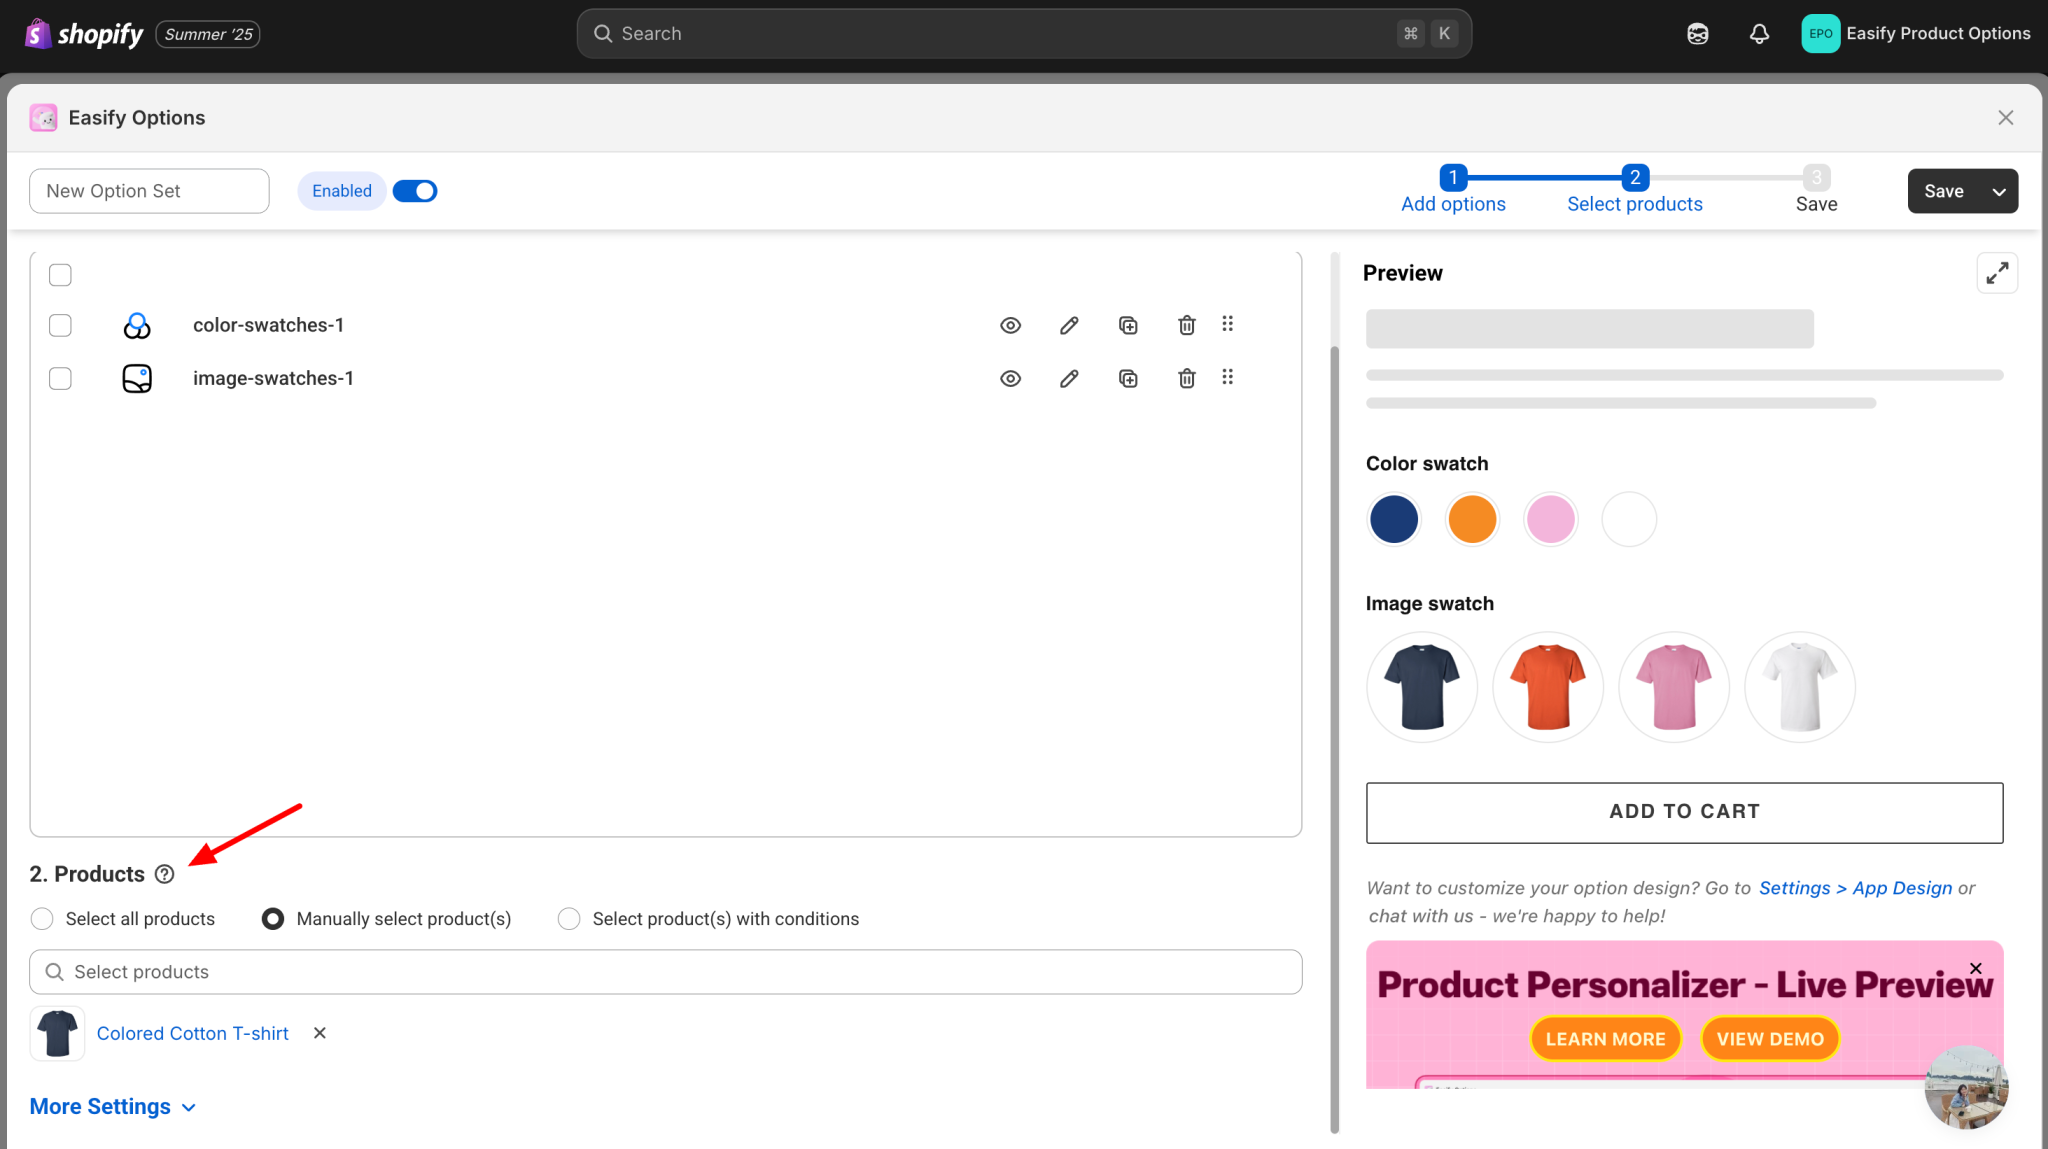Expand More Settings section
This screenshot has height=1149, width=2048.
pos(112,1107)
